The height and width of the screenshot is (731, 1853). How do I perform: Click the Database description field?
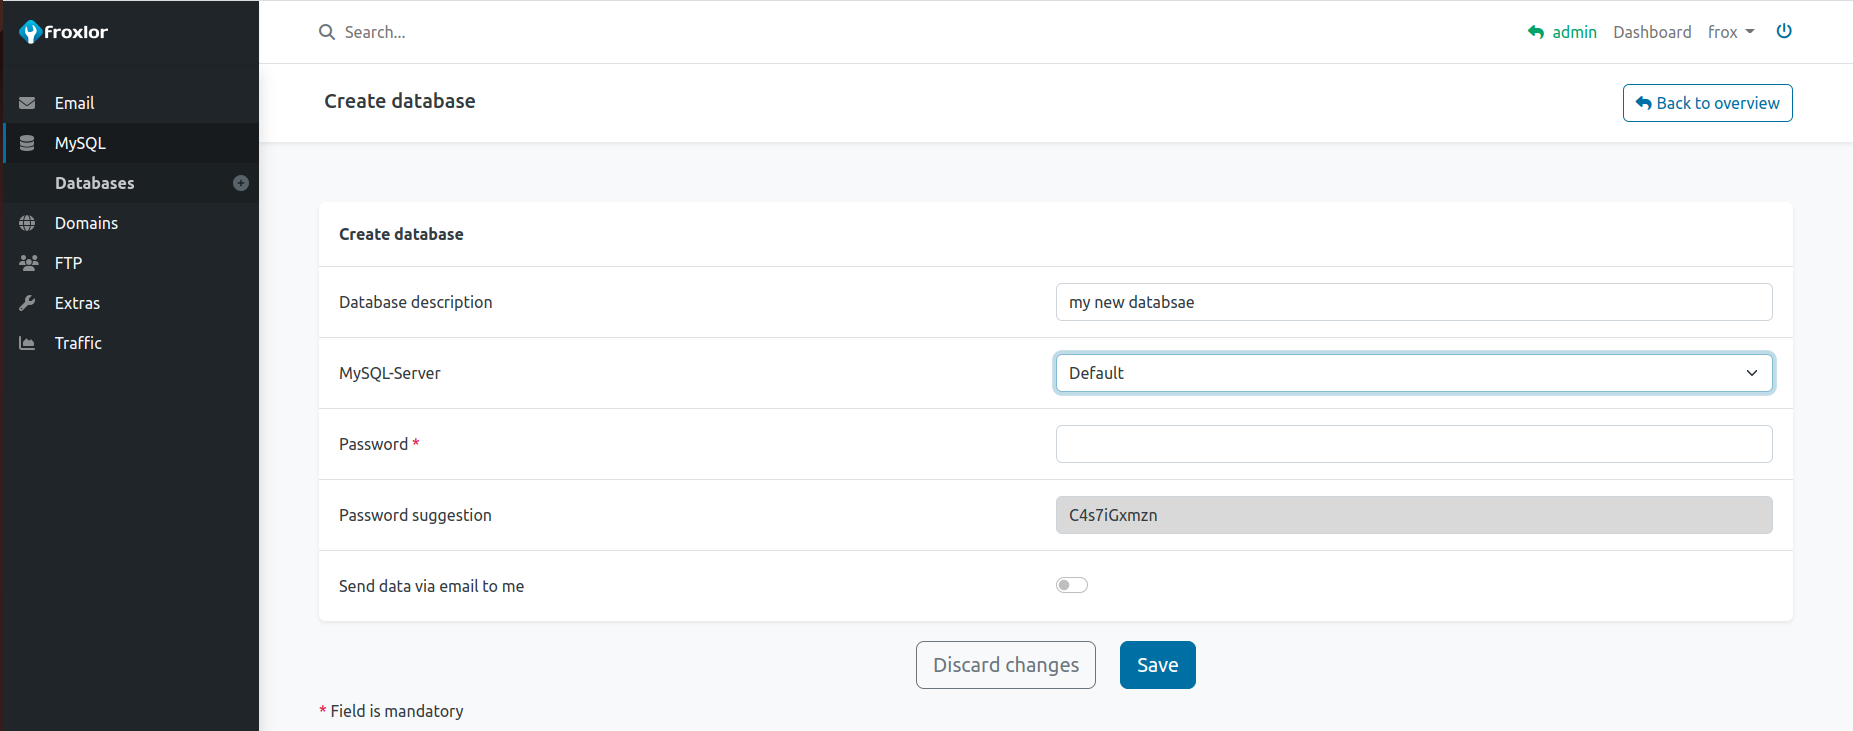1413,302
